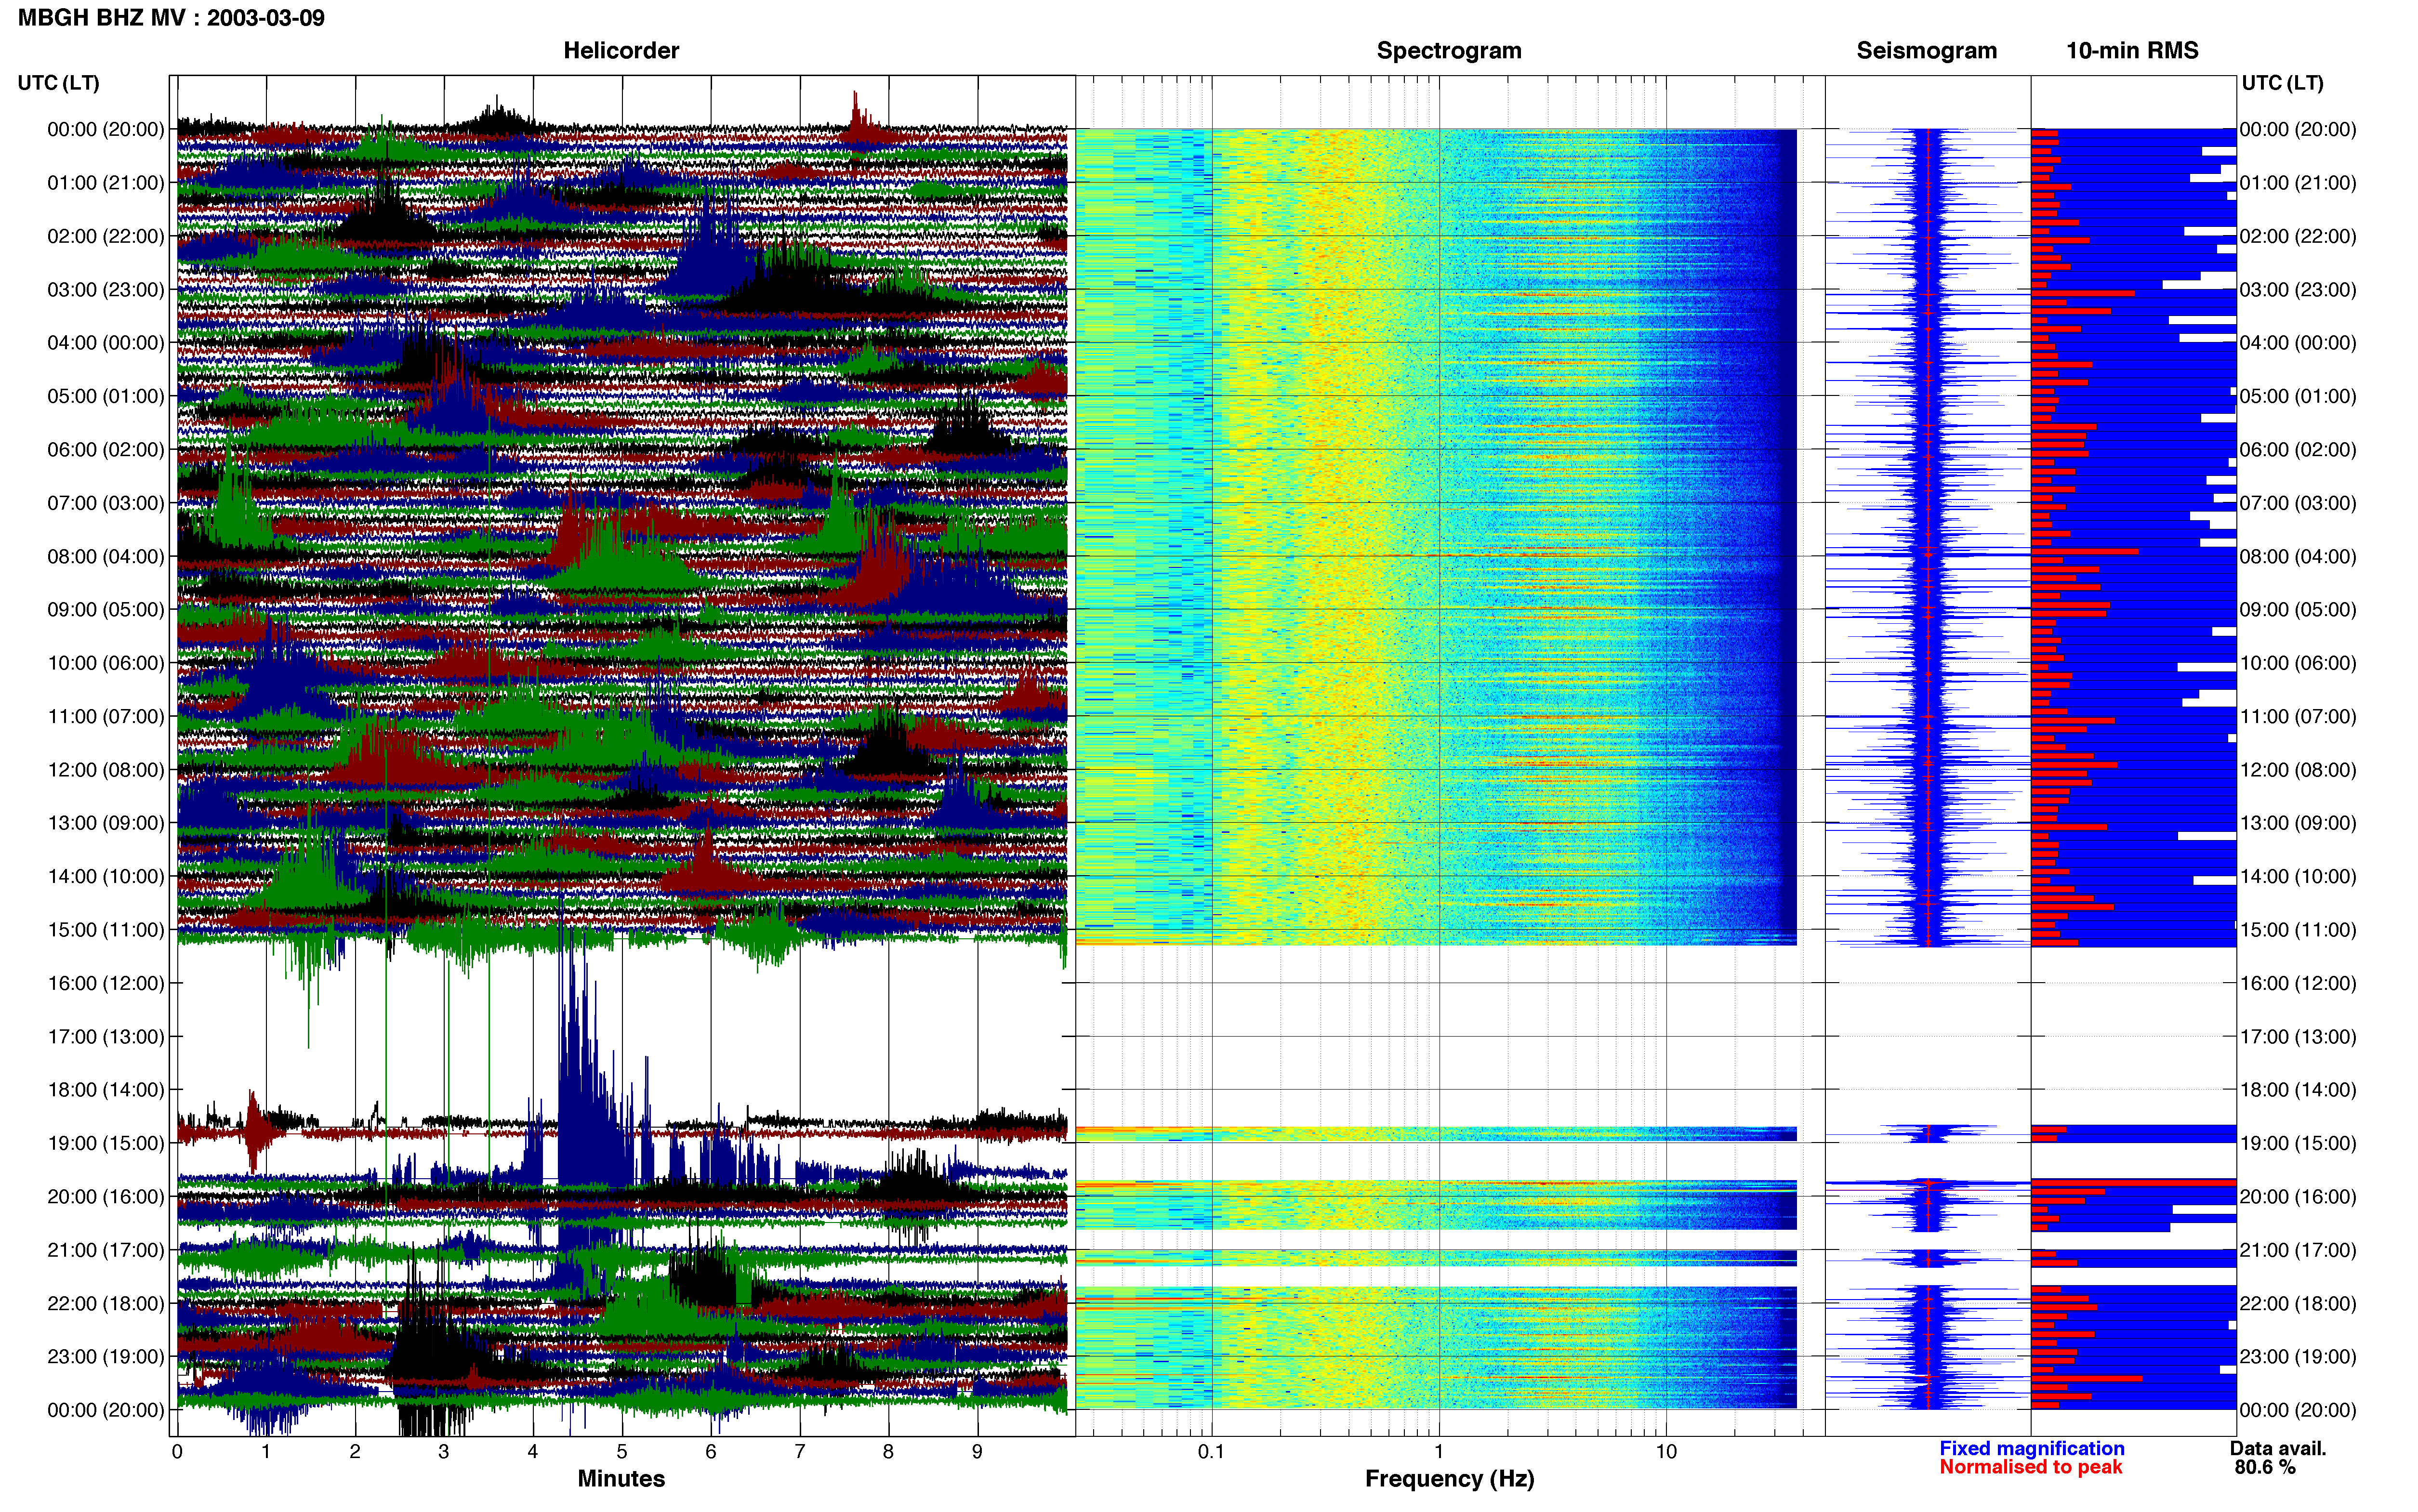Click the left 03:00 (23:00) time label
Viewport: 2418px width, 1512px height.
106,290
